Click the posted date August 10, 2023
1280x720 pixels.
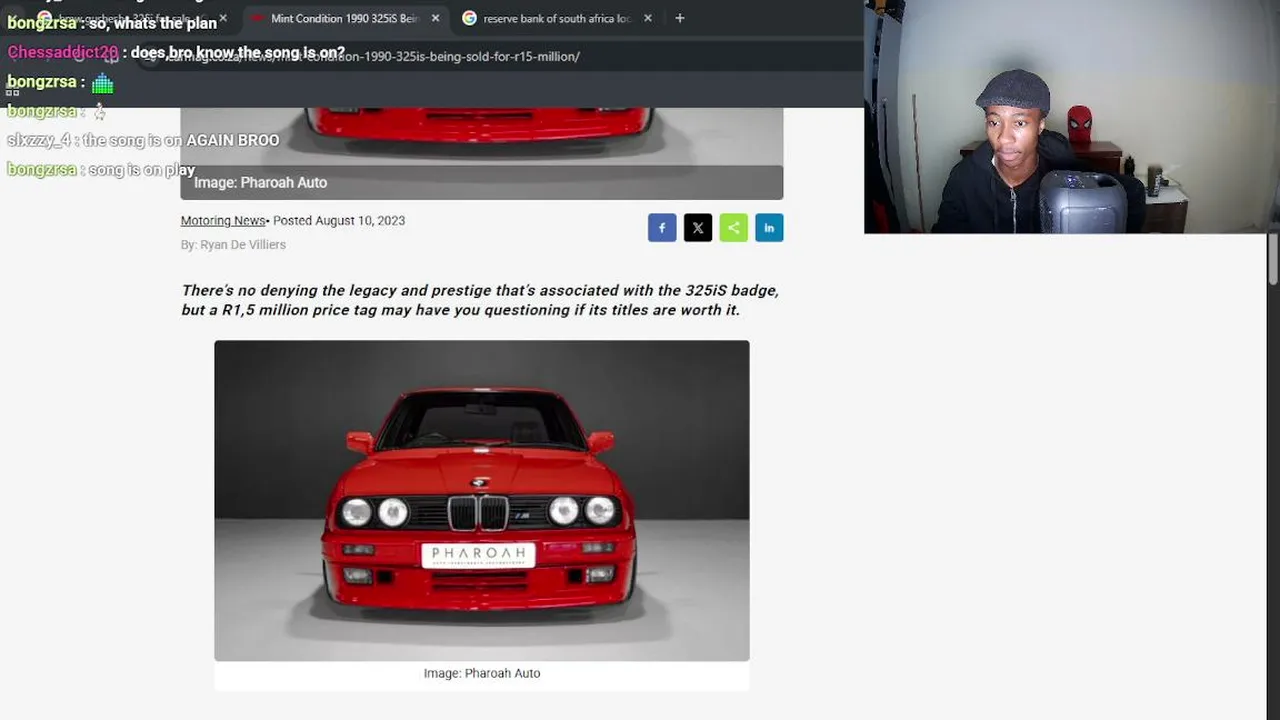pos(360,221)
